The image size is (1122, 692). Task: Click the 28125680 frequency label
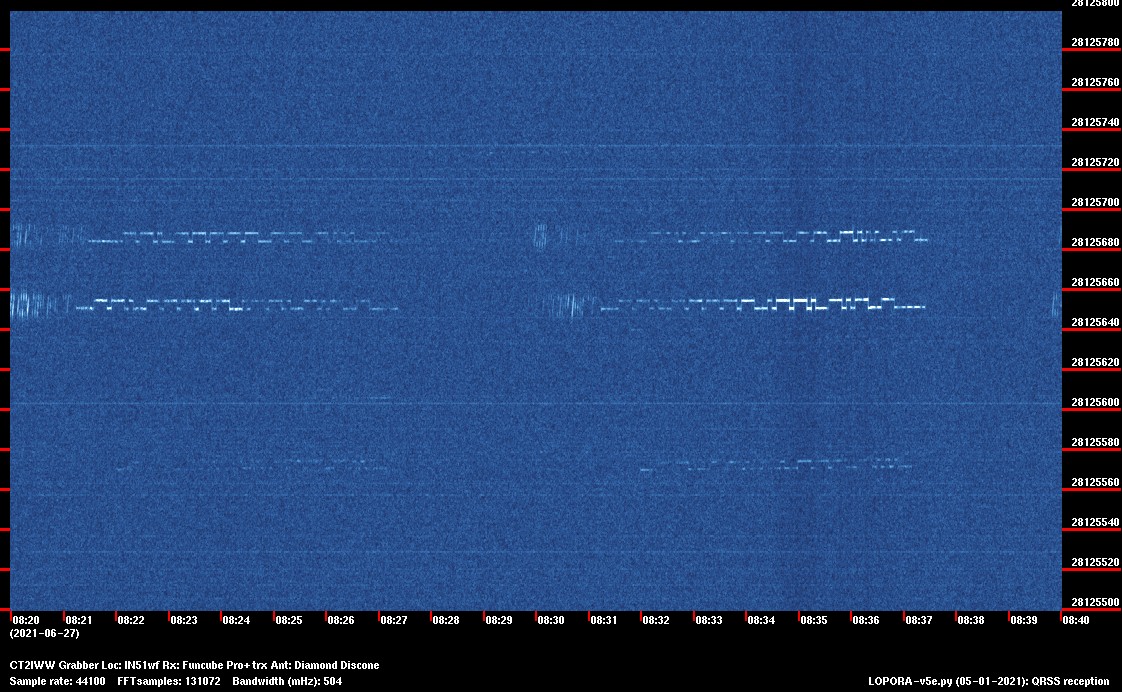coord(1095,243)
